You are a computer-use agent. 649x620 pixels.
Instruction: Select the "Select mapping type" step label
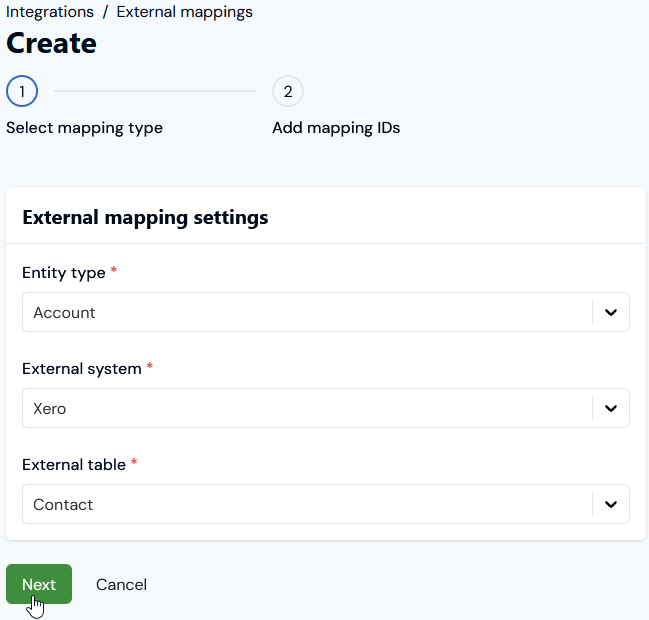[84, 128]
